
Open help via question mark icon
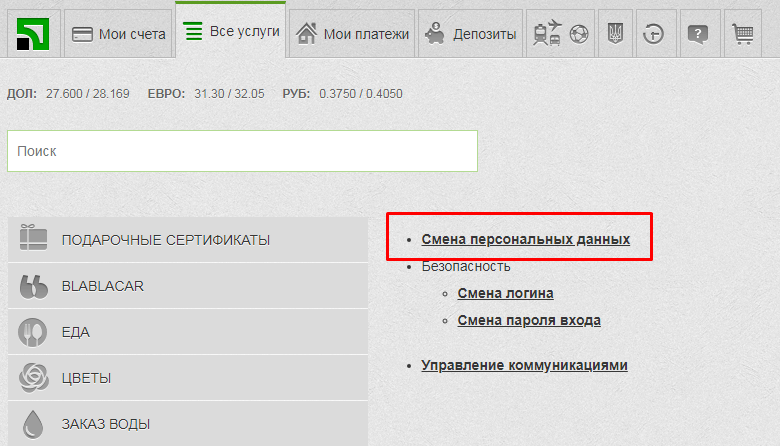(698, 34)
